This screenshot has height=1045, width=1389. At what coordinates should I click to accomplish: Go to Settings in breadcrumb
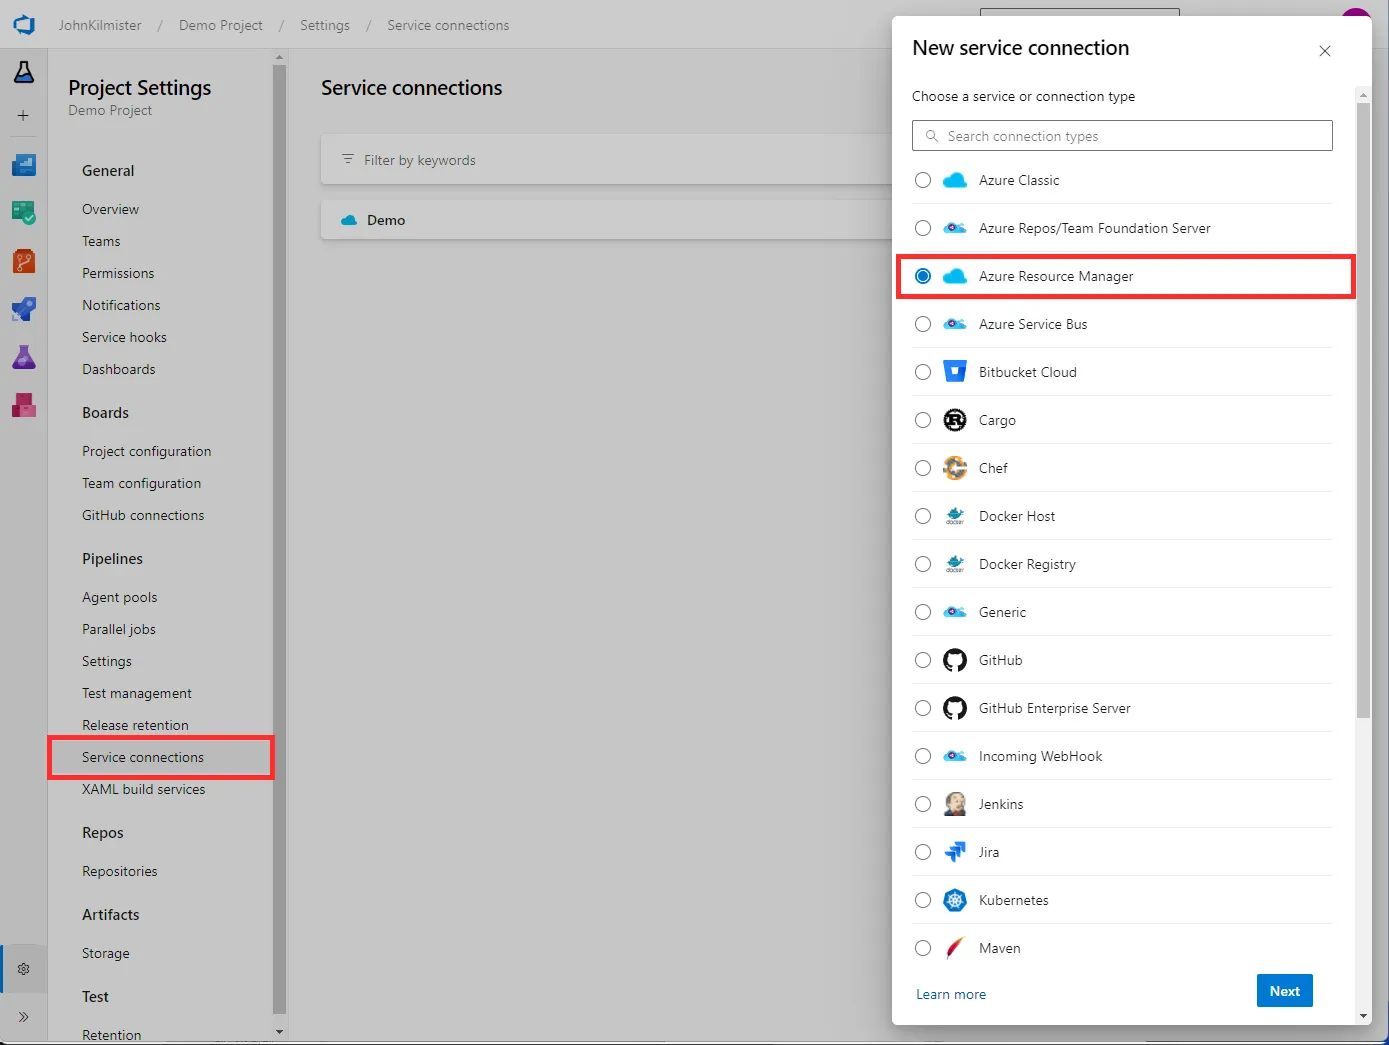click(x=325, y=25)
